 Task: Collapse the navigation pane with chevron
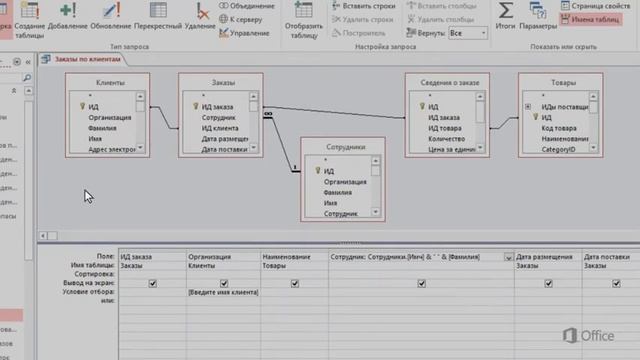click(28, 62)
